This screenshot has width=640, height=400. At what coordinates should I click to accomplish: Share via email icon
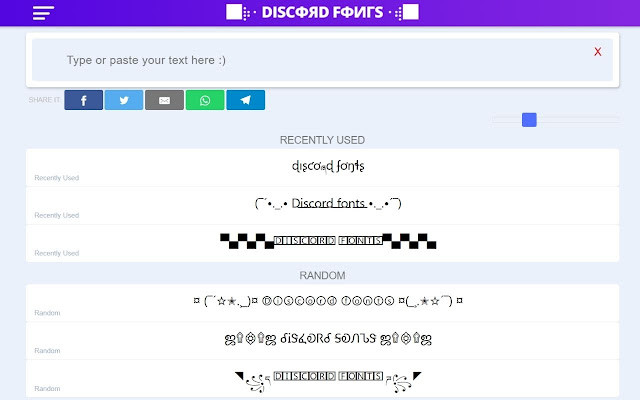[x=164, y=100]
